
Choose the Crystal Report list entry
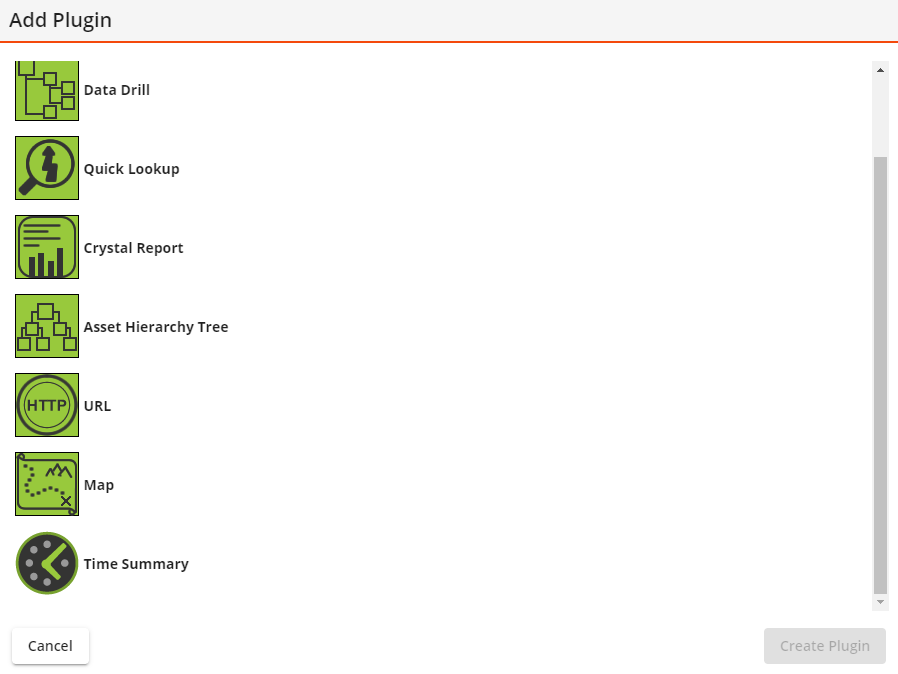pyautogui.click(x=133, y=248)
